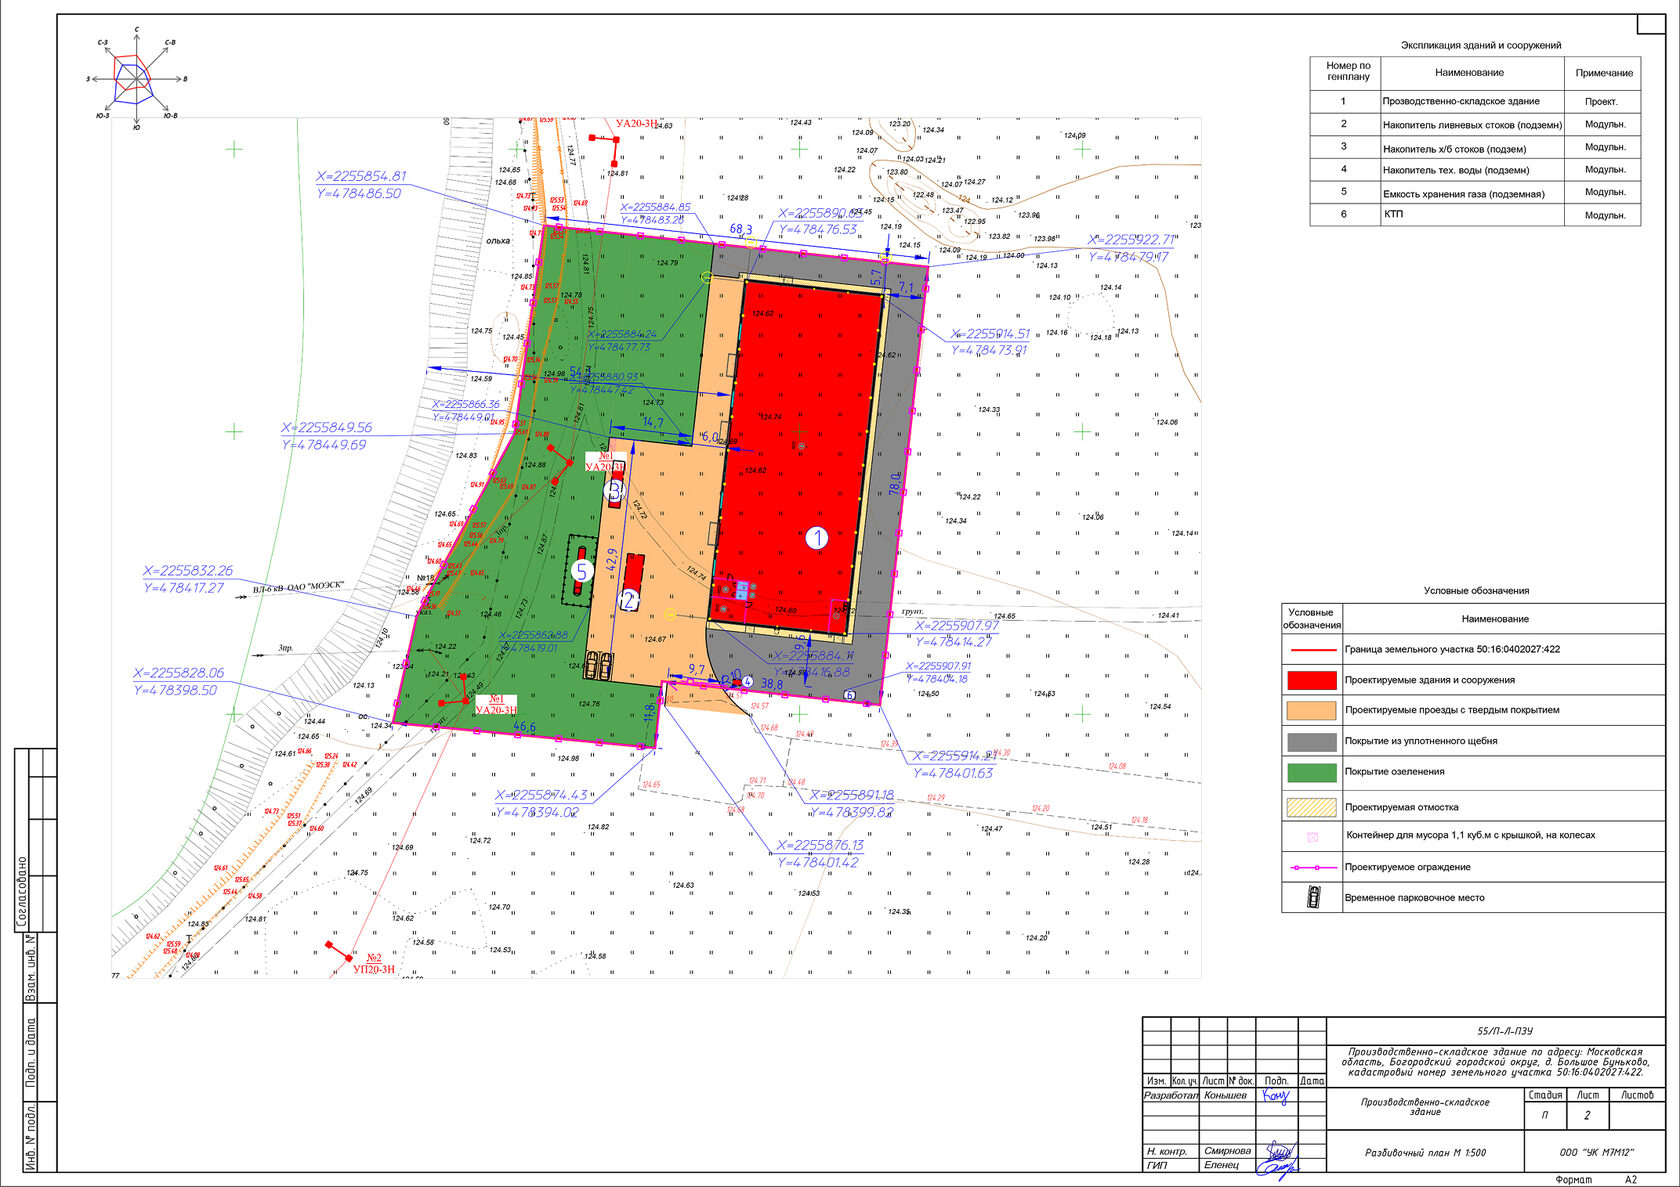
Task: Click coordinate label X=2255891.18
Action: (x=852, y=795)
